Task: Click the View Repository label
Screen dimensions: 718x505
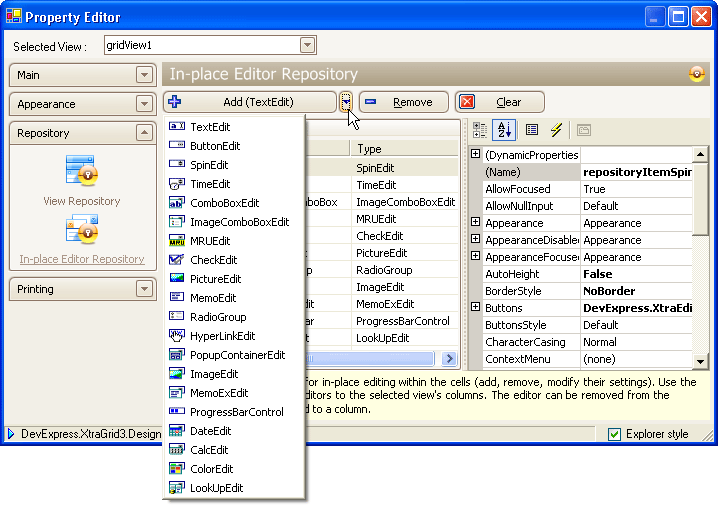Action: (x=82, y=201)
